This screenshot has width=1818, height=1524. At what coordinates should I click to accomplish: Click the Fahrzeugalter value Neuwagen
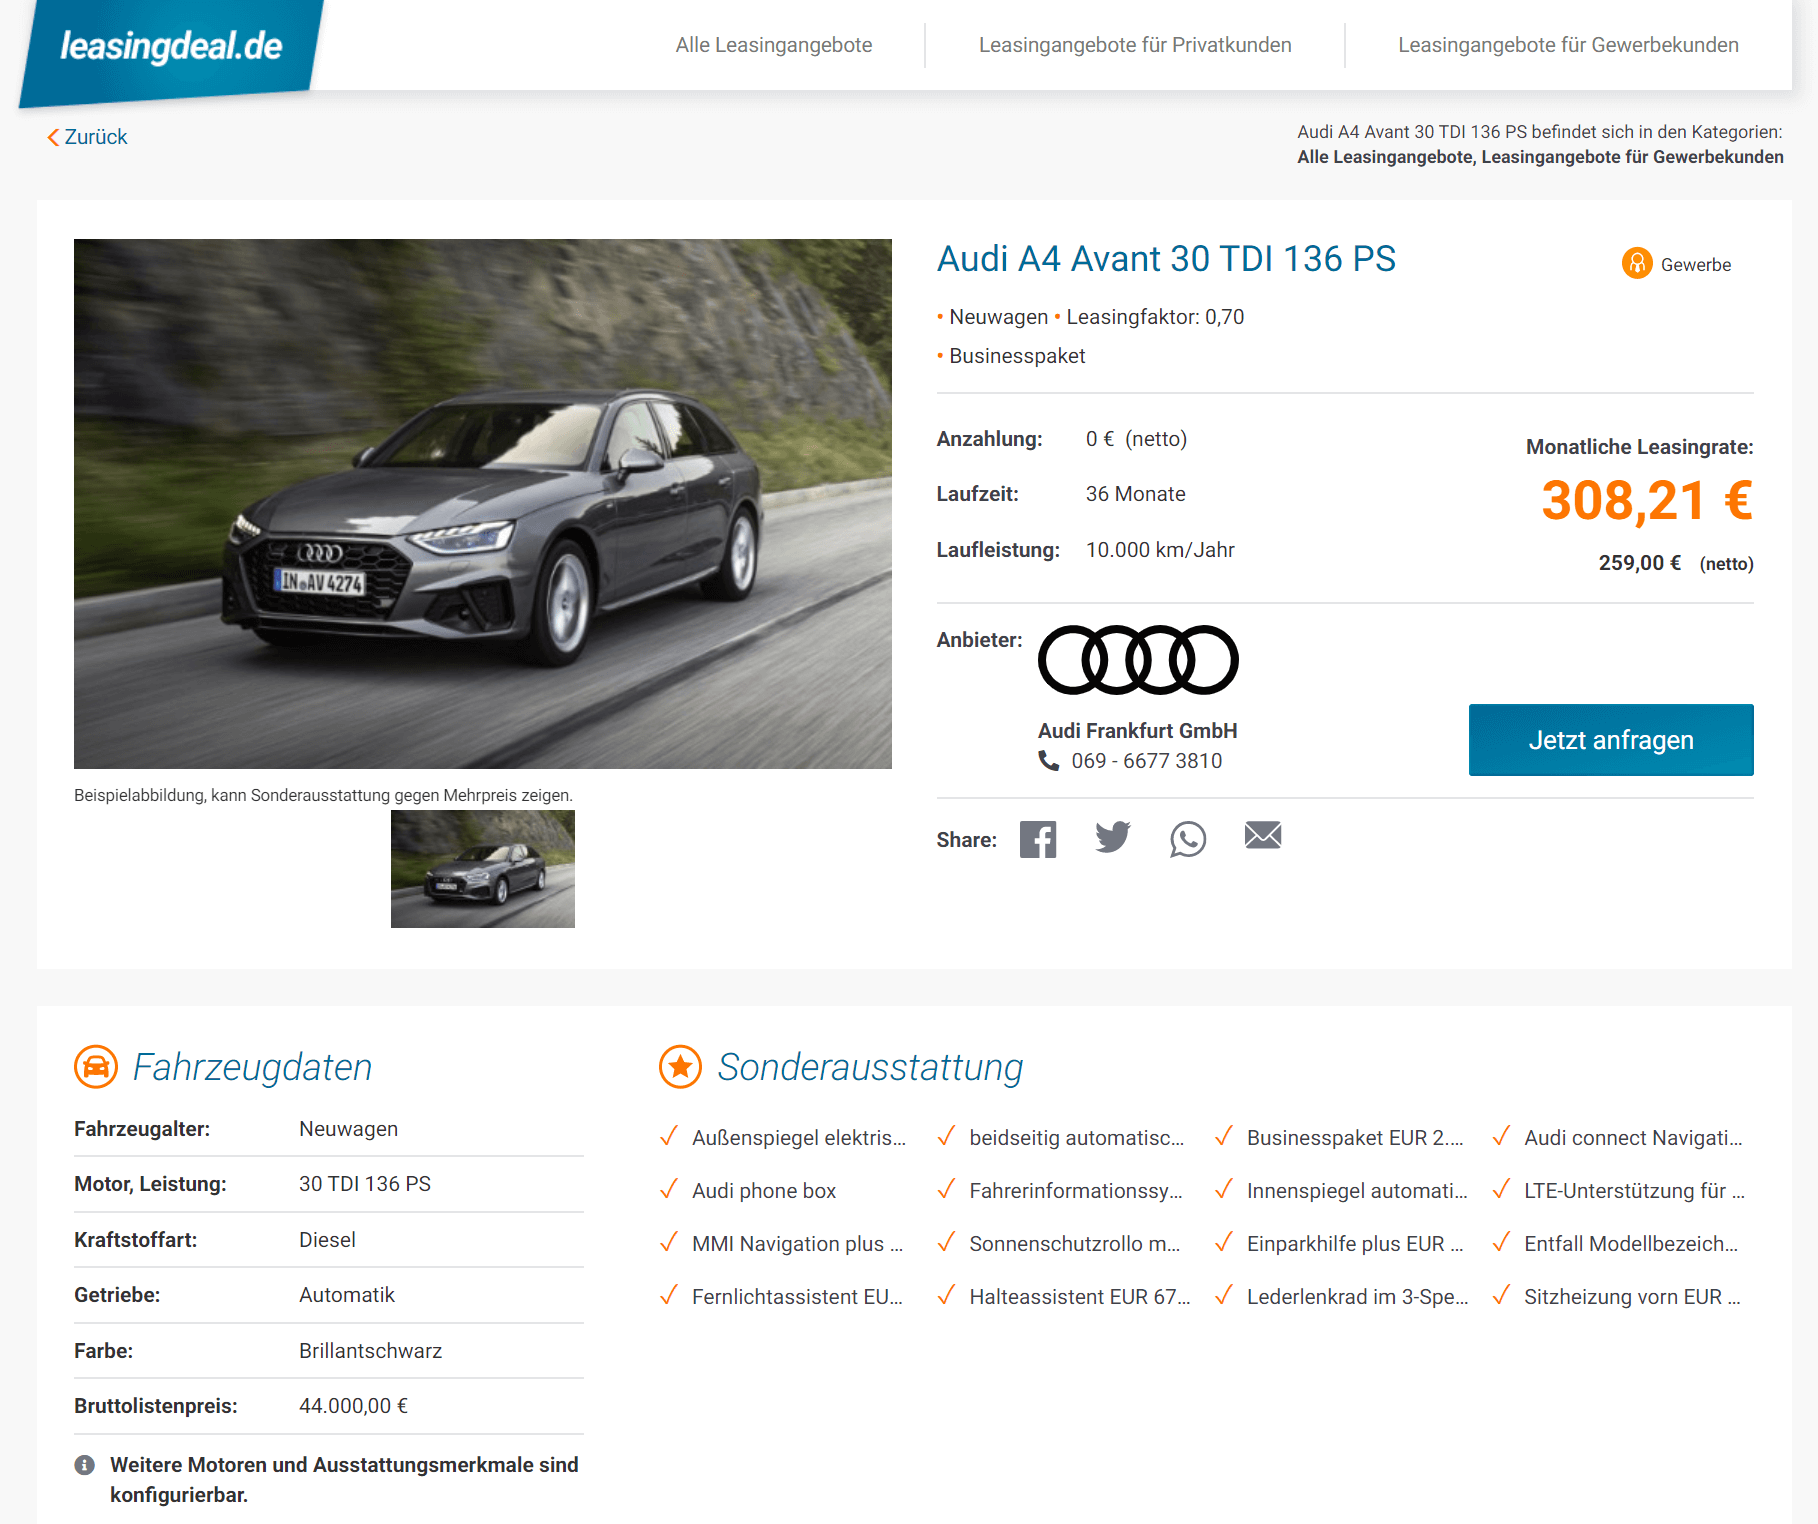348,1129
